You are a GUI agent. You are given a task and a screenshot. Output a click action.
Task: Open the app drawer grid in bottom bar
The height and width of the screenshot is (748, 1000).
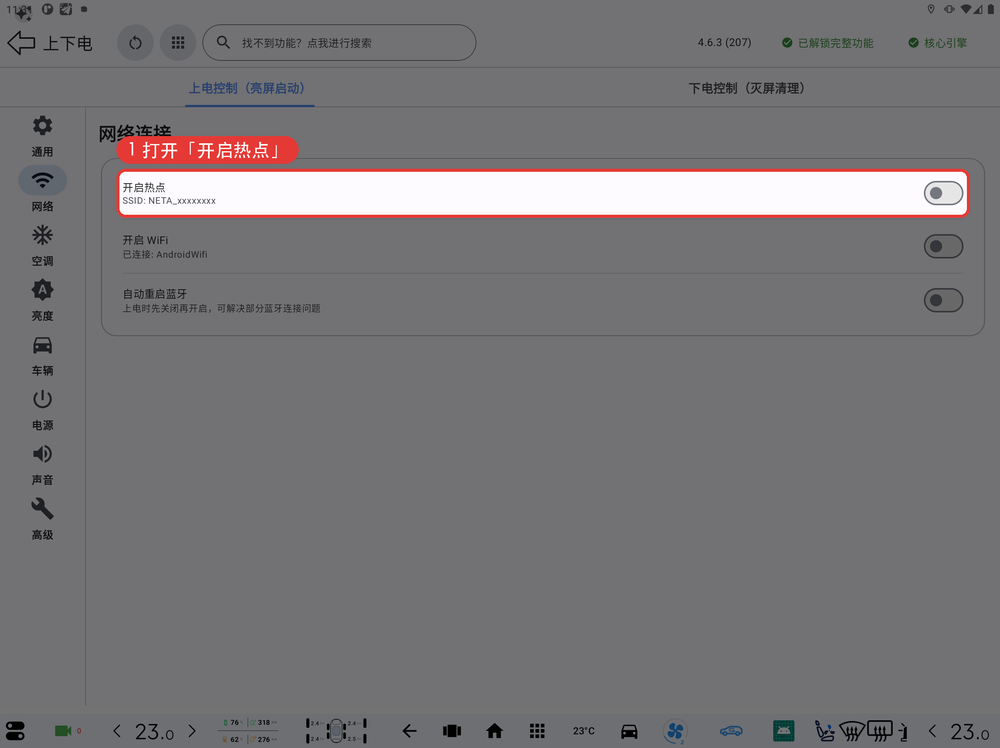coord(537,731)
